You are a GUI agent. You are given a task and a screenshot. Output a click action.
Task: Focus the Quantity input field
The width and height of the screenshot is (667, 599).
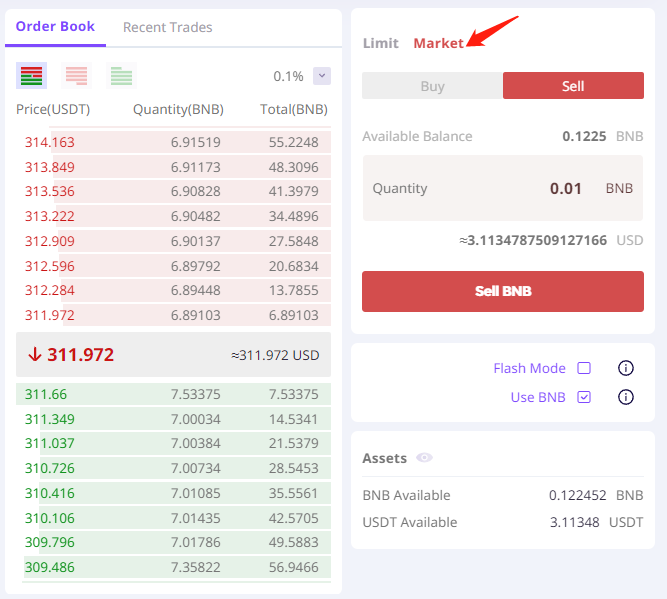503,188
